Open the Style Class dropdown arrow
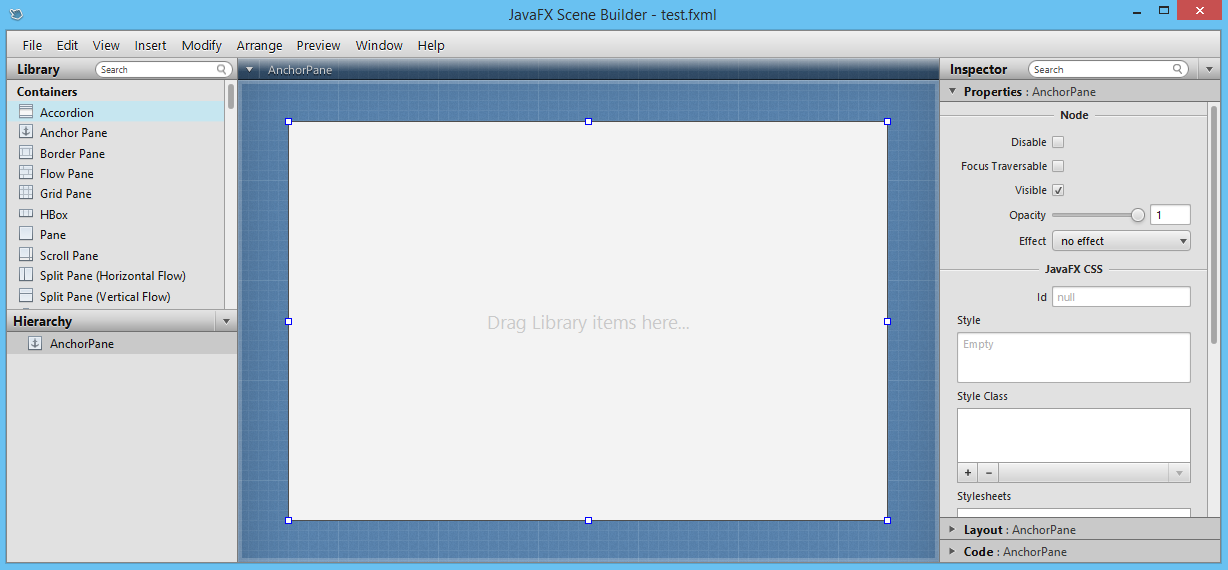This screenshot has width=1228, height=570. [x=1179, y=473]
